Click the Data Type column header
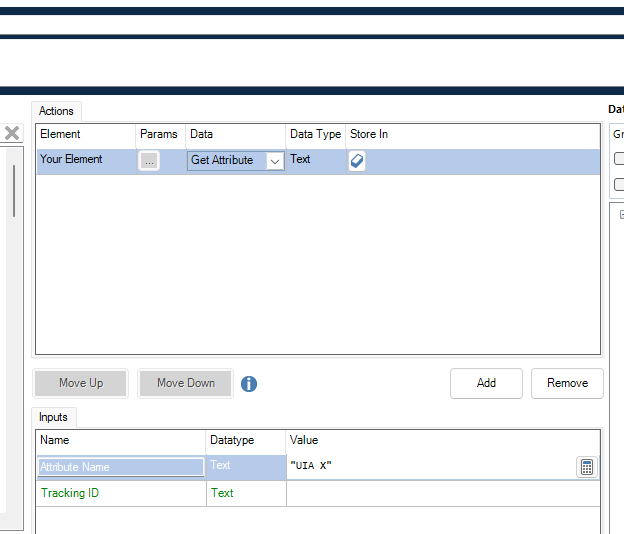This screenshot has height=534, width=624. click(315, 134)
